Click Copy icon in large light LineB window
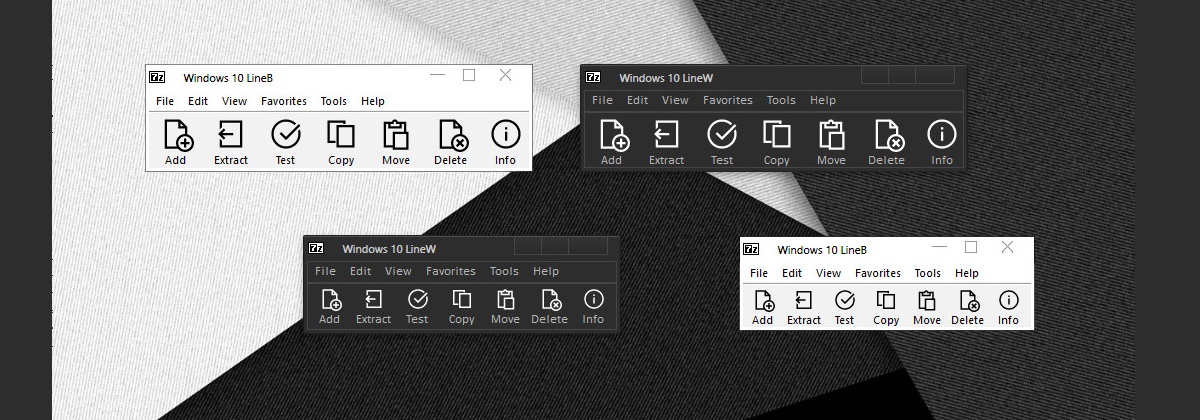Screen dimensions: 1200x420 341,135
